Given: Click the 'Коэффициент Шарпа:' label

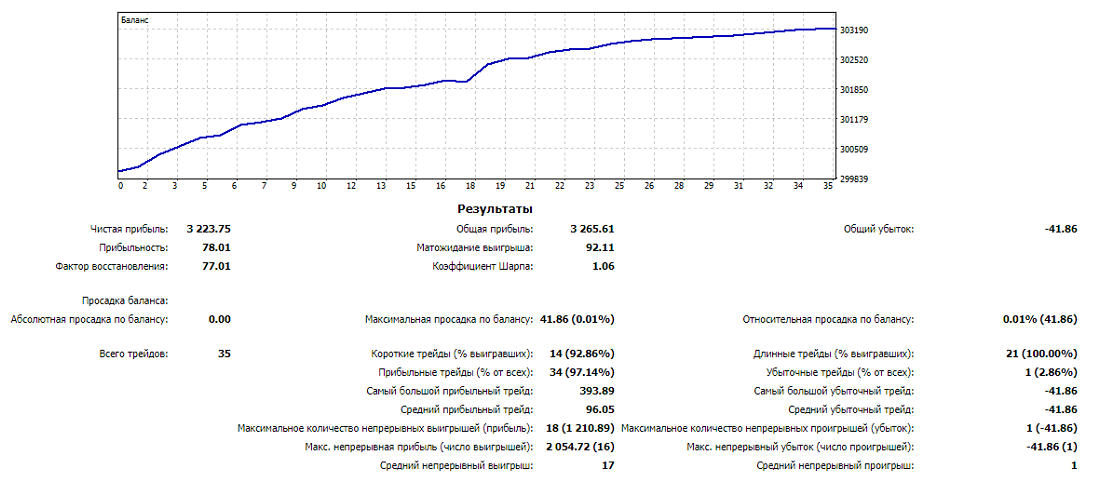Looking at the screenshot, I should (483, 267).
